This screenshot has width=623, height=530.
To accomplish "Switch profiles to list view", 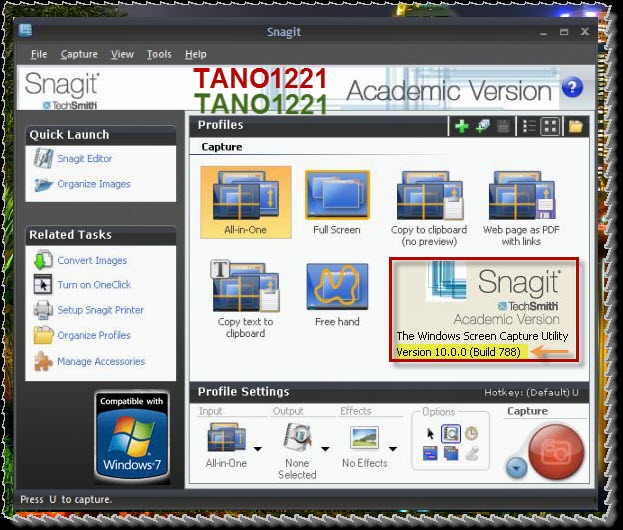I will point(529,127).
